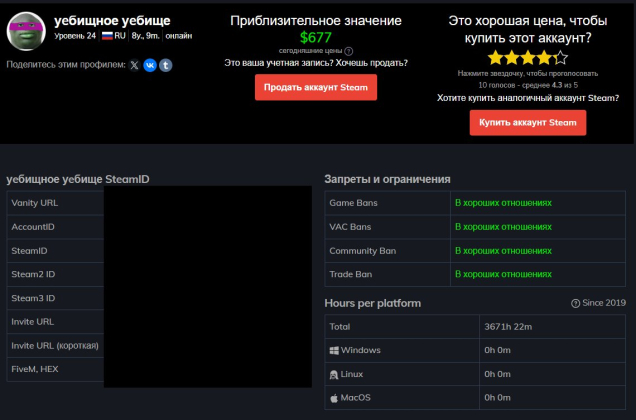
Task: Click the Community Ban status value
Action: (503, 251)
